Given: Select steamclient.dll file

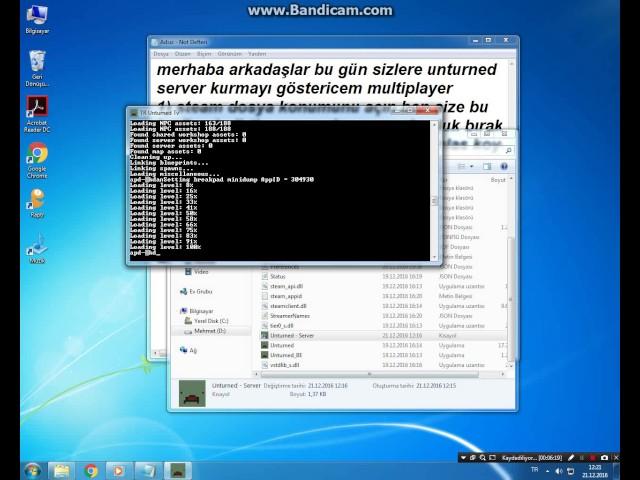Looking at the screenshot, I should (383, 306).
